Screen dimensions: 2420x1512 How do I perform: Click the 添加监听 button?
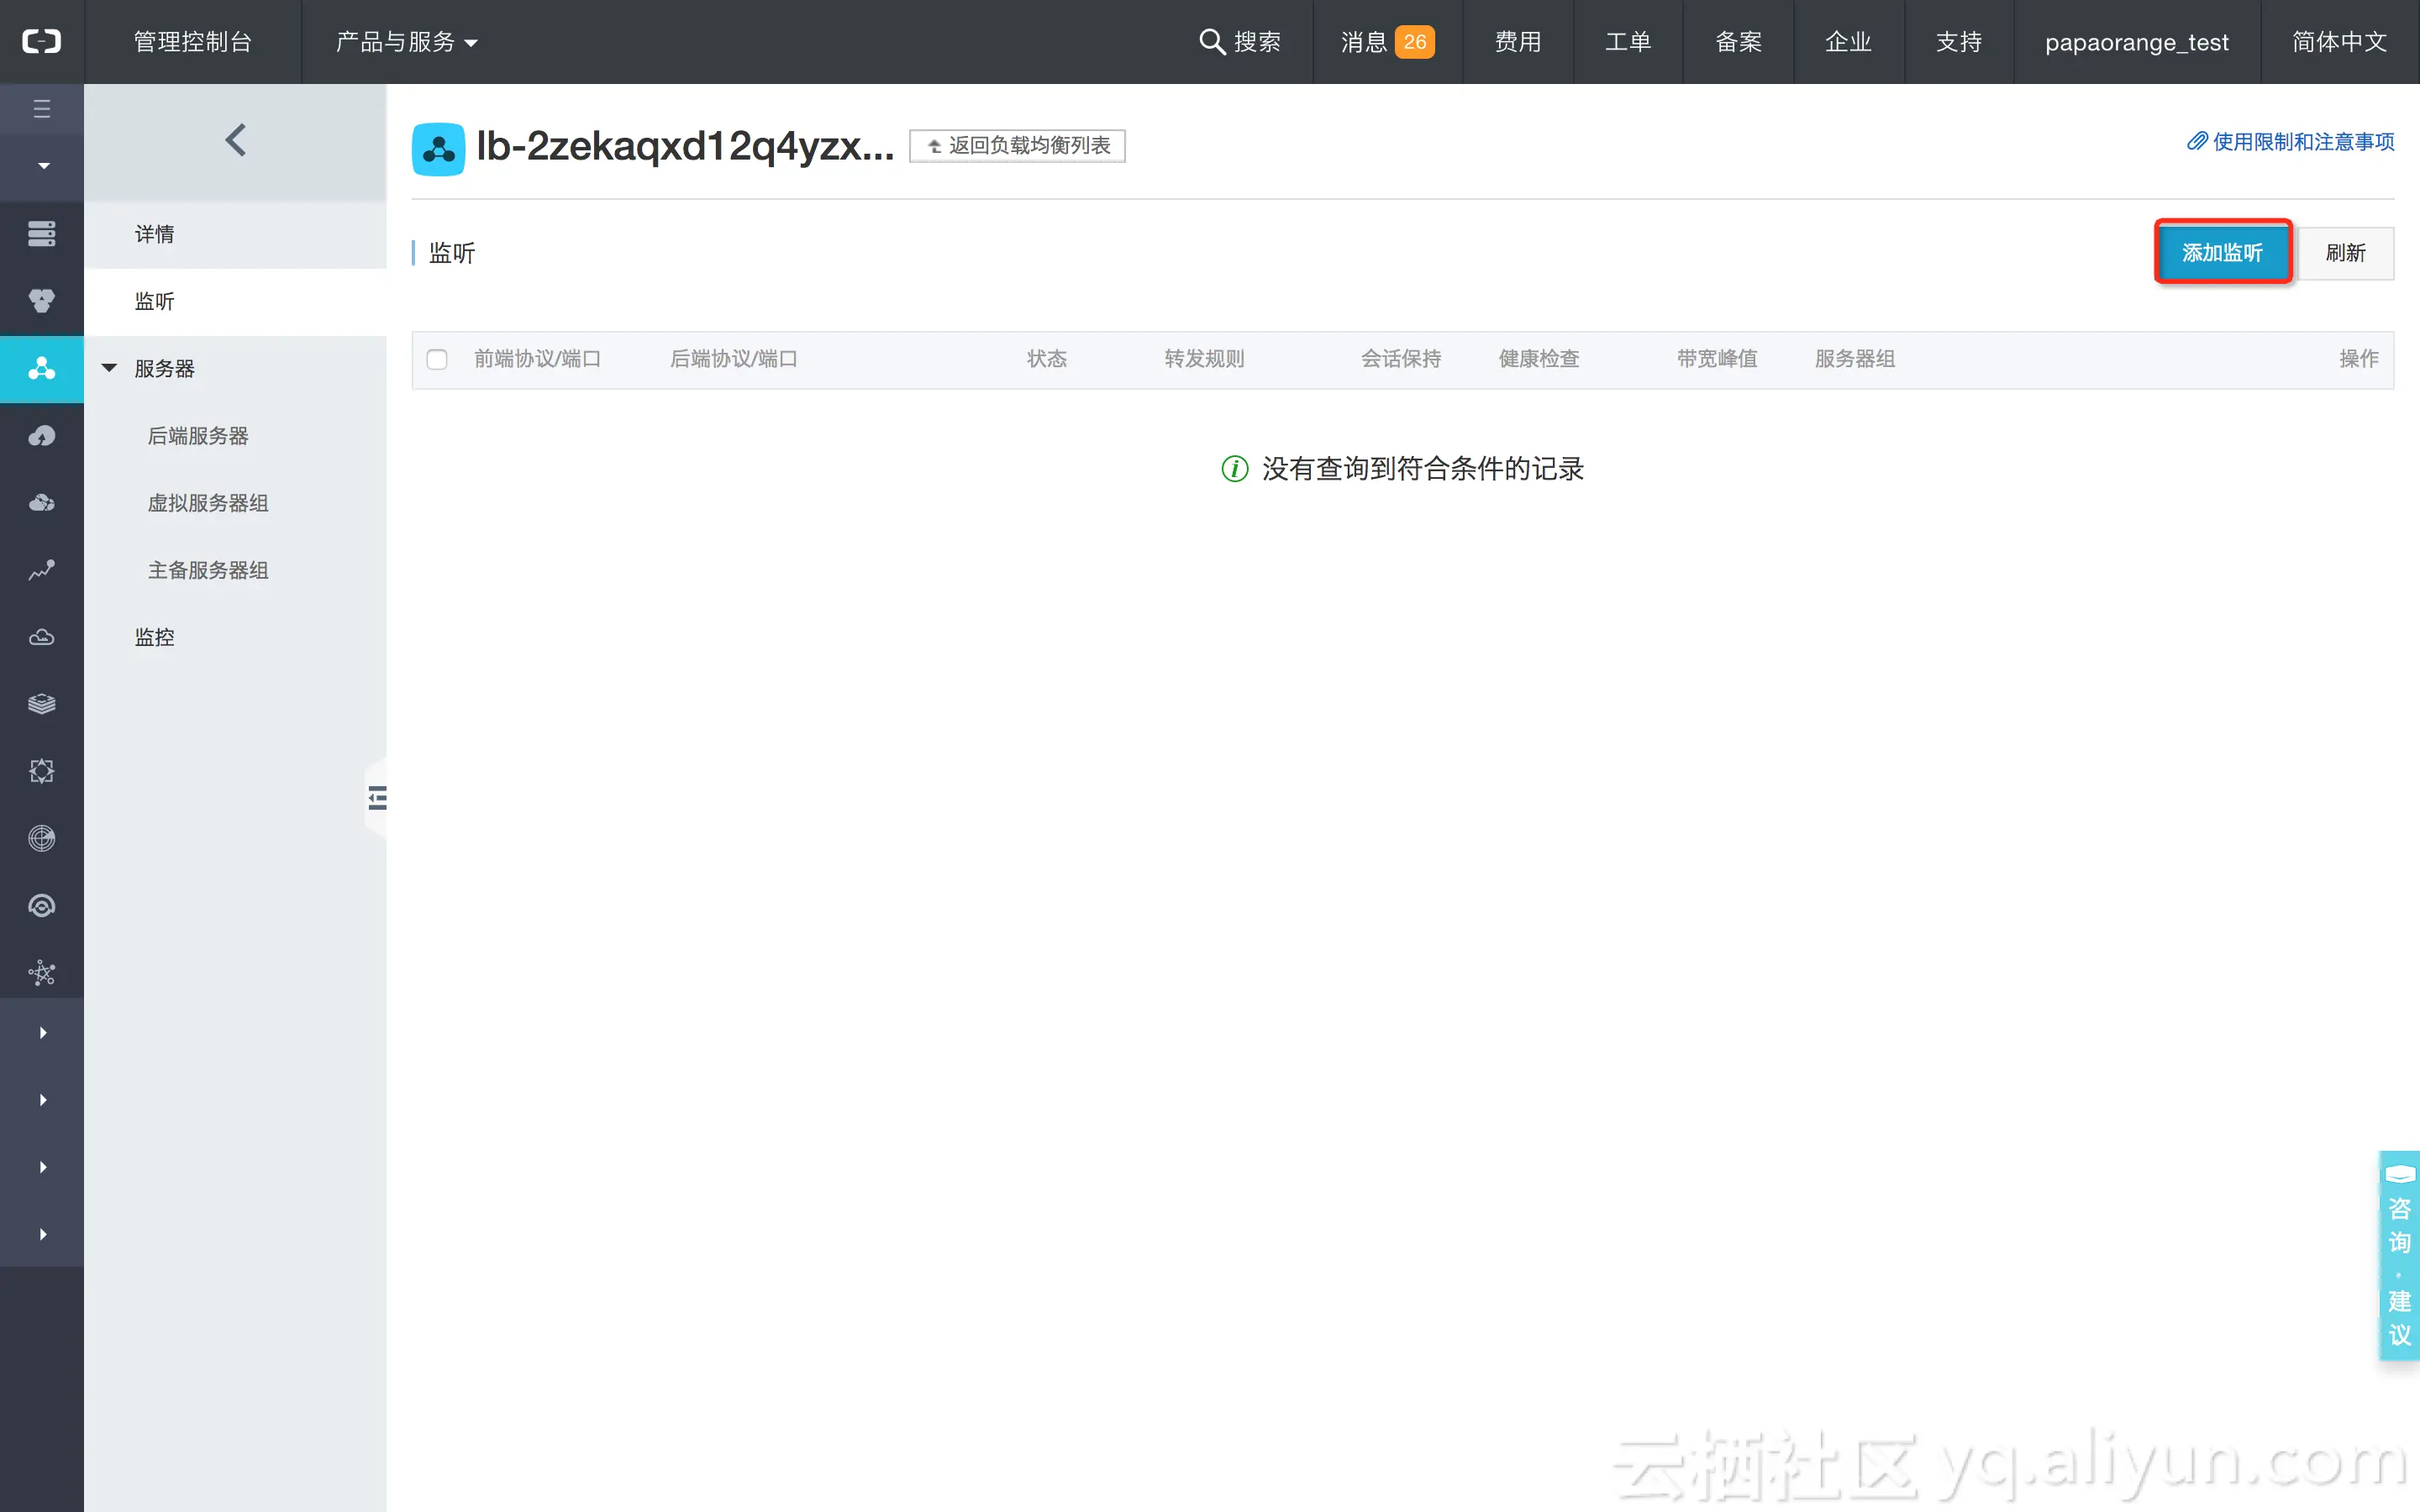pos(2222,252)
